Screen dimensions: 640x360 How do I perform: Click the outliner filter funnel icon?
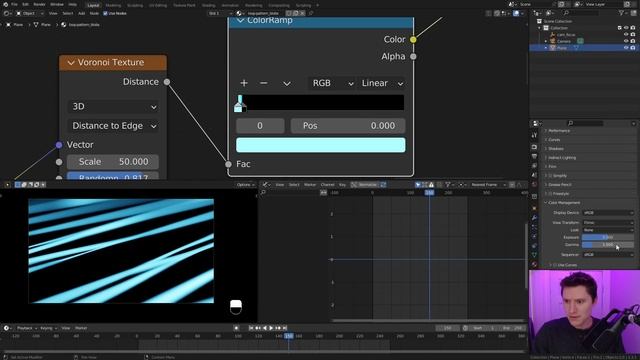[622, 13]
